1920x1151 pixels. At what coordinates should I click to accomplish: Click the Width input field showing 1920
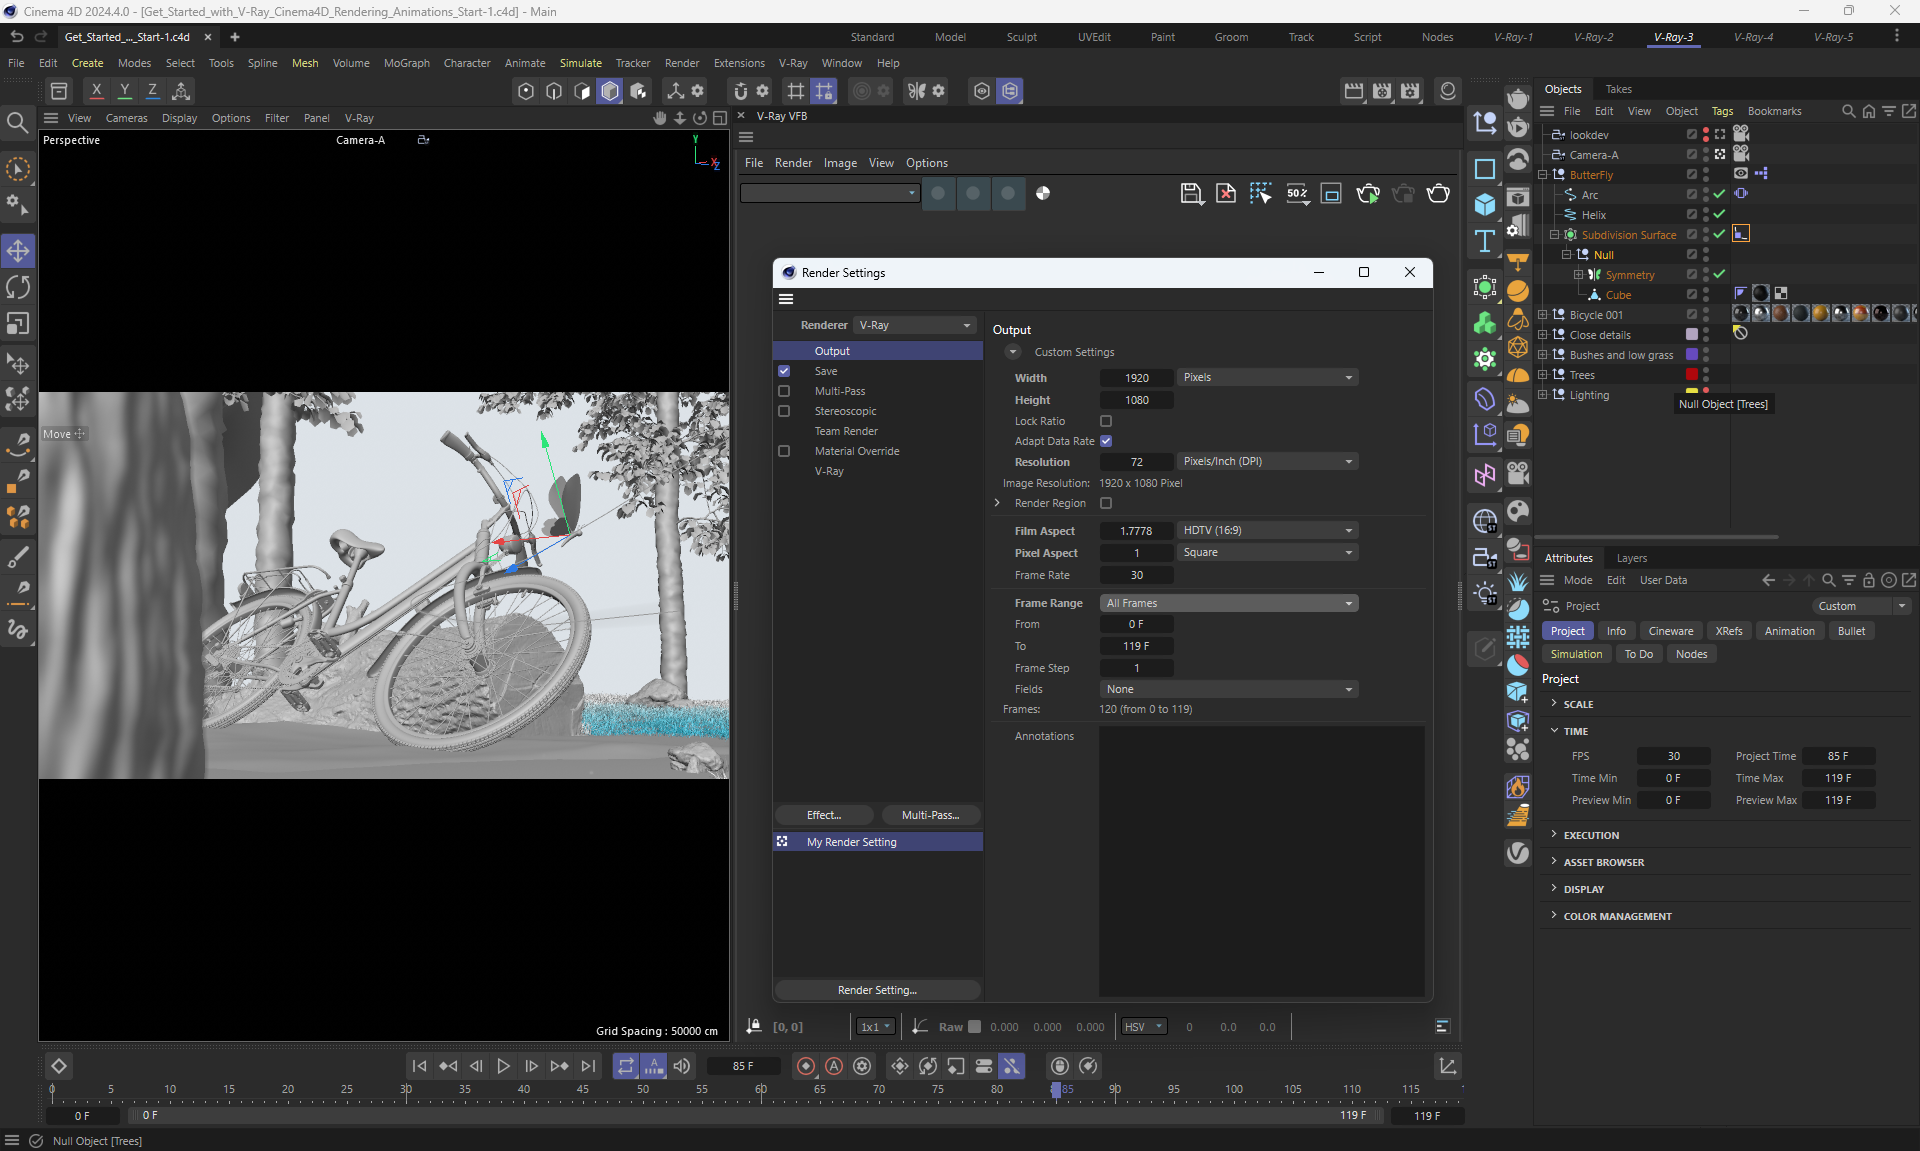tap(1136, 378)
